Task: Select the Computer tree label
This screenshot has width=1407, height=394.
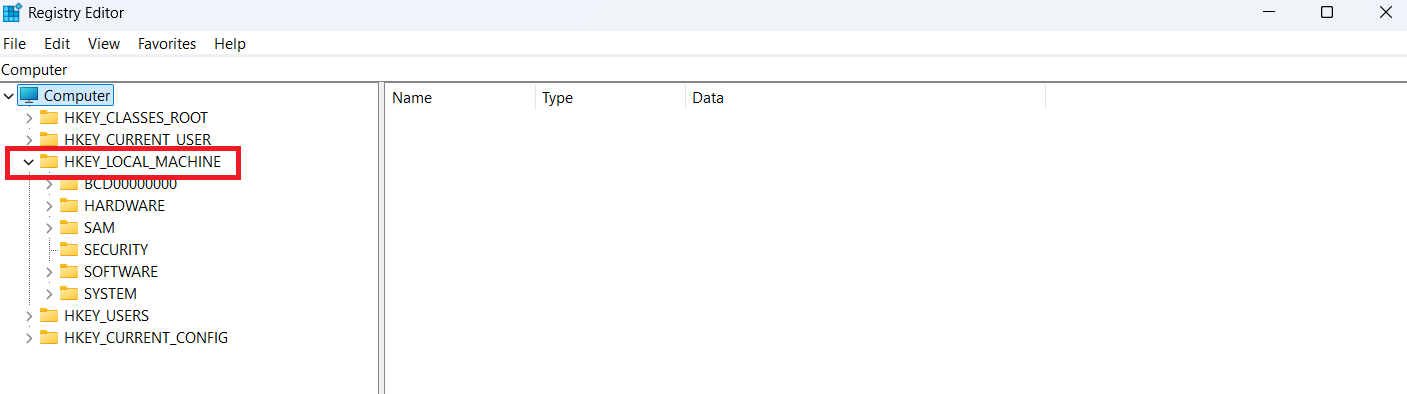Action: 77,95
